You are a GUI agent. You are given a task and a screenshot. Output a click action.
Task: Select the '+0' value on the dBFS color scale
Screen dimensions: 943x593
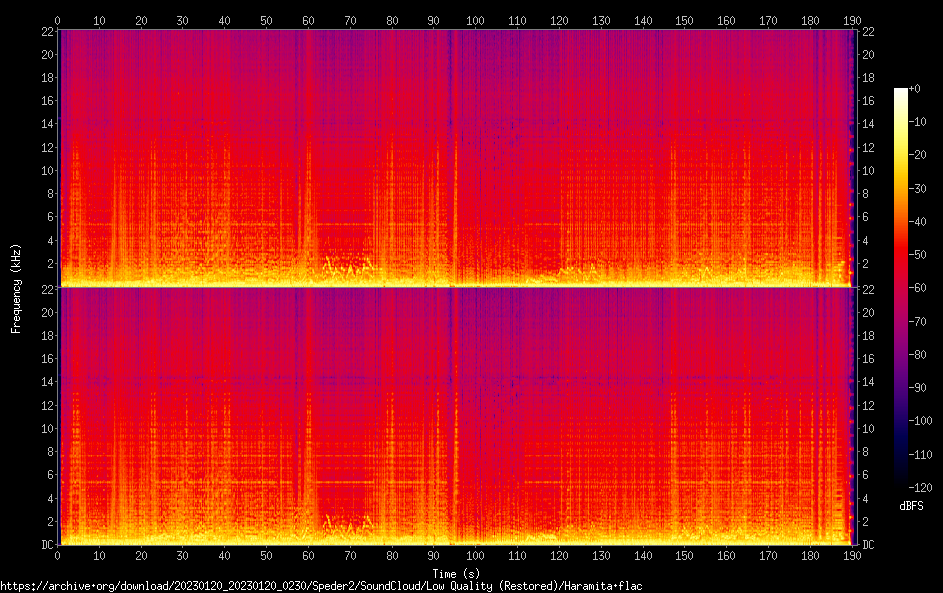point(915,89)
